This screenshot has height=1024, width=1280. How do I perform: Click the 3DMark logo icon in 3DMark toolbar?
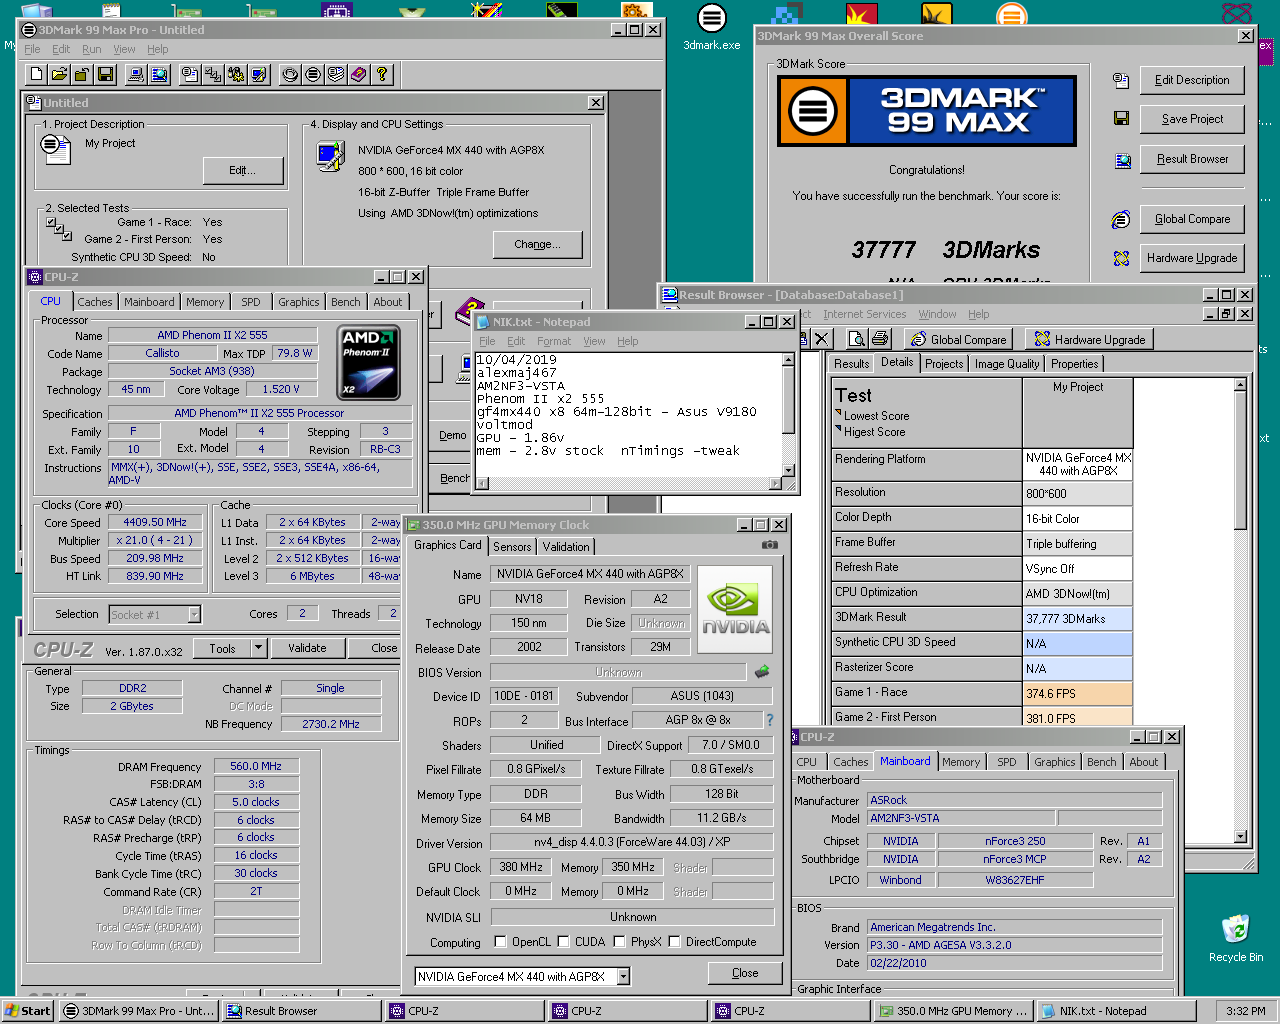click(313, 74)
